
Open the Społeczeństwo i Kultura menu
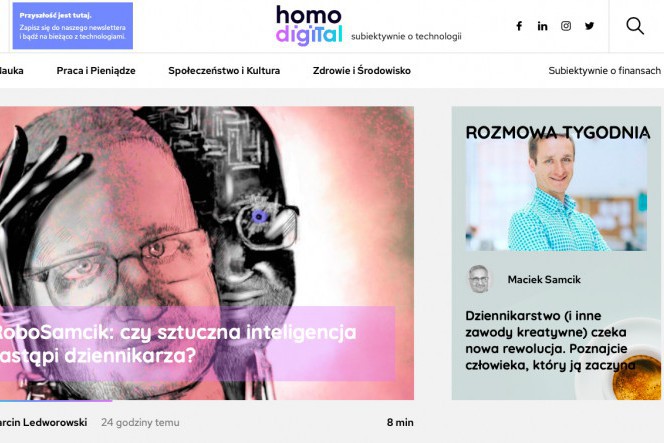[224, 71]
